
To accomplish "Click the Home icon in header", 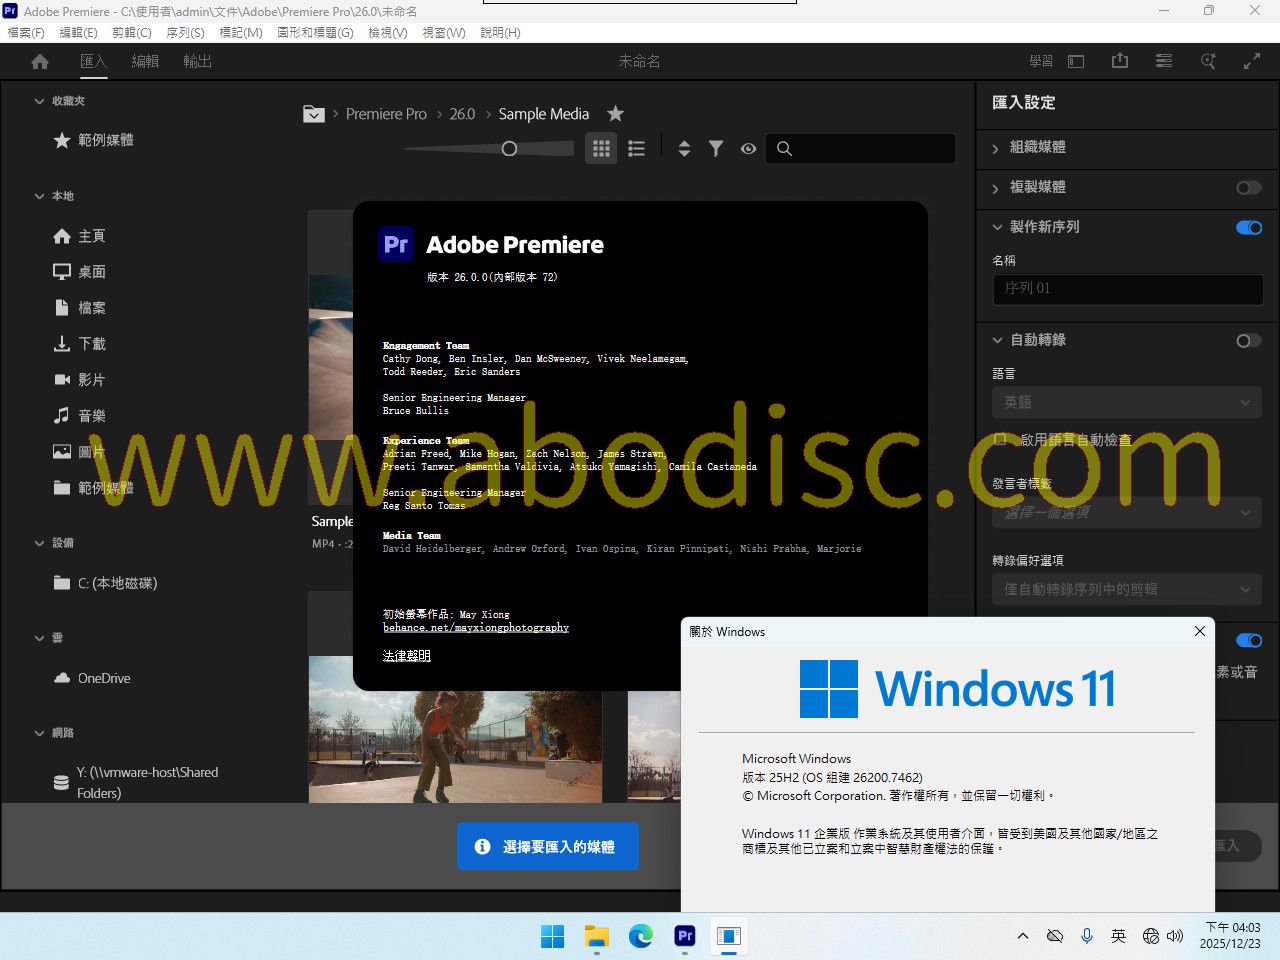I will tap(40, 62).
